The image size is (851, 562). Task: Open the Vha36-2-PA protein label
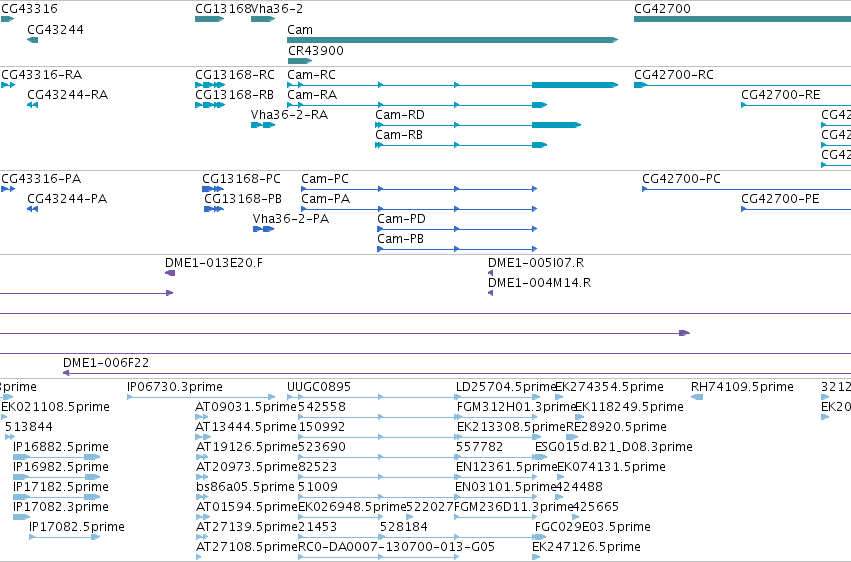(x=291, y=219)
